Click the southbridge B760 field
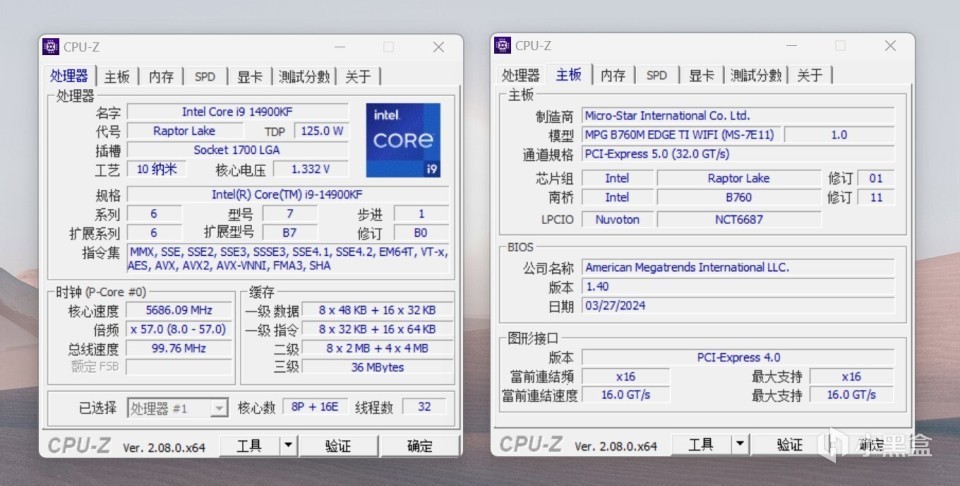Viewport: 960px width, 486px height. [738, 198]
